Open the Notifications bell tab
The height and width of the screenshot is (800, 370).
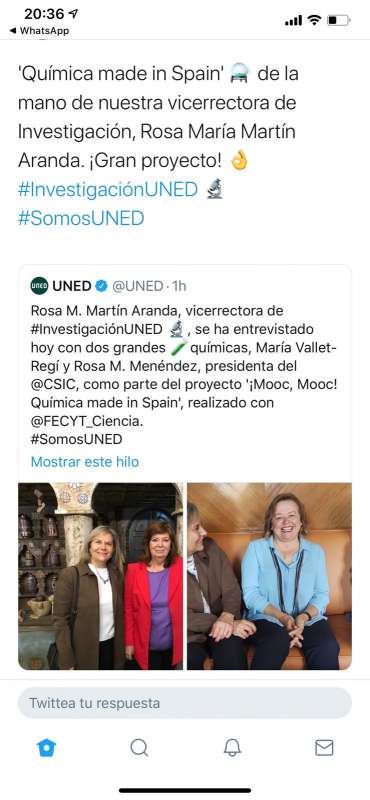pos(232,747)
